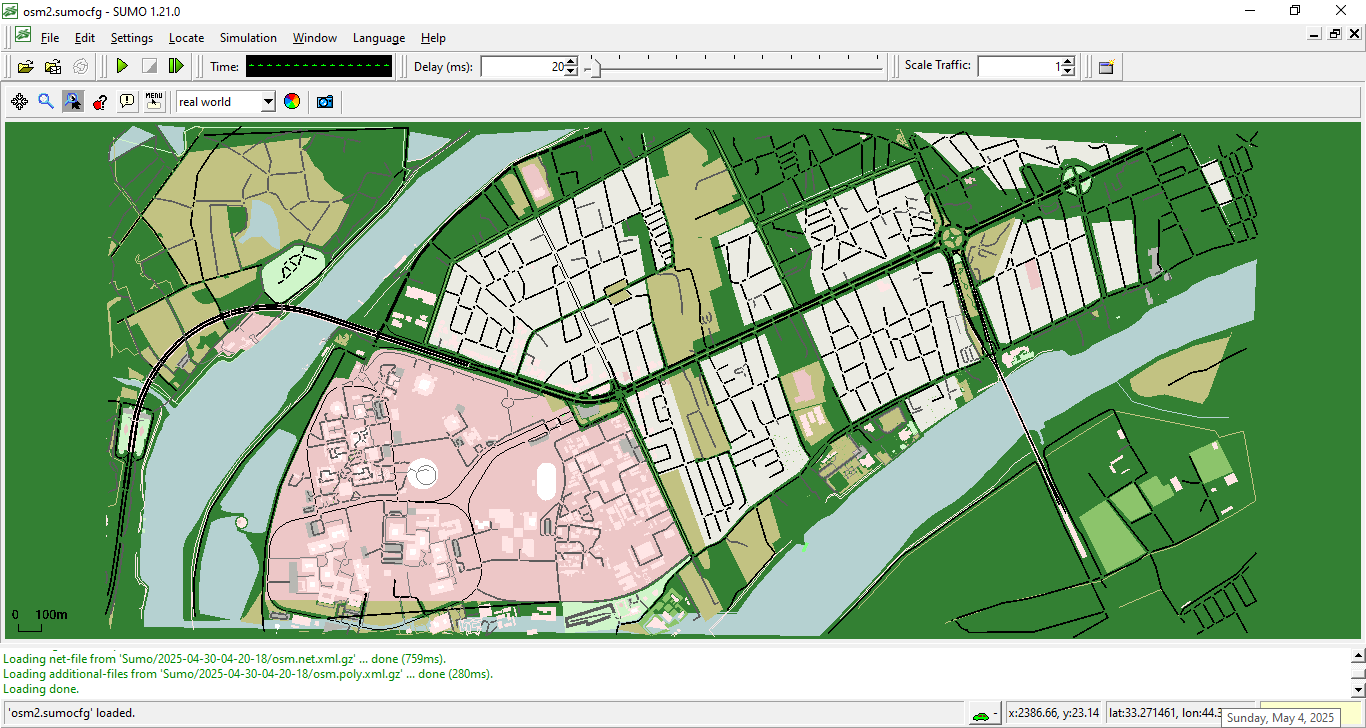Click the Open network file icon
Image resolution: width=1366 pixels, height=728 pixels.
[x=53, y=67]
